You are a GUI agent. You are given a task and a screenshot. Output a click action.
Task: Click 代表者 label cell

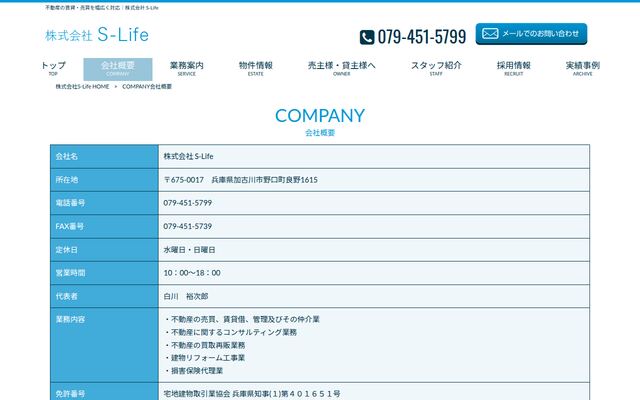pyautogui.click(x=104, y=296)
